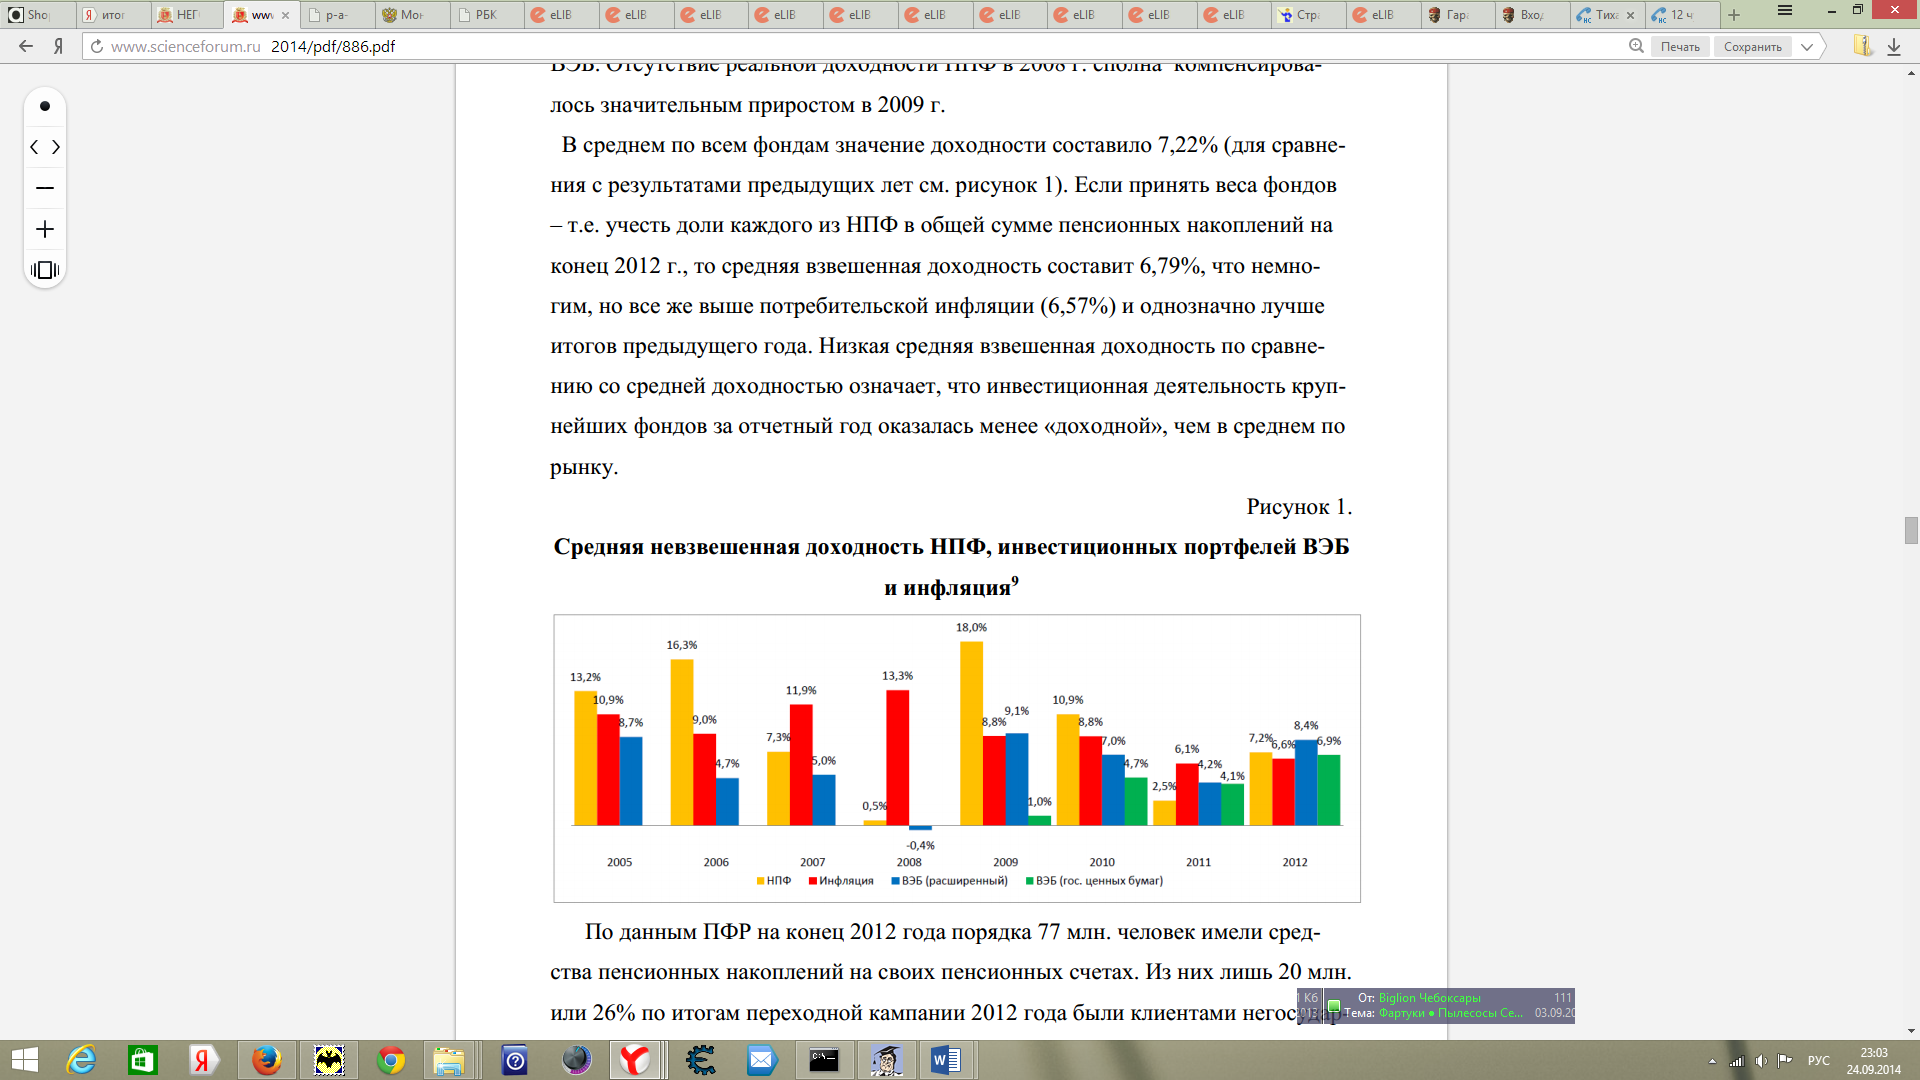Zoom in the PDF with plus button
Image resolution: width=1920 pixels, height=1080 pixels.
45,229
